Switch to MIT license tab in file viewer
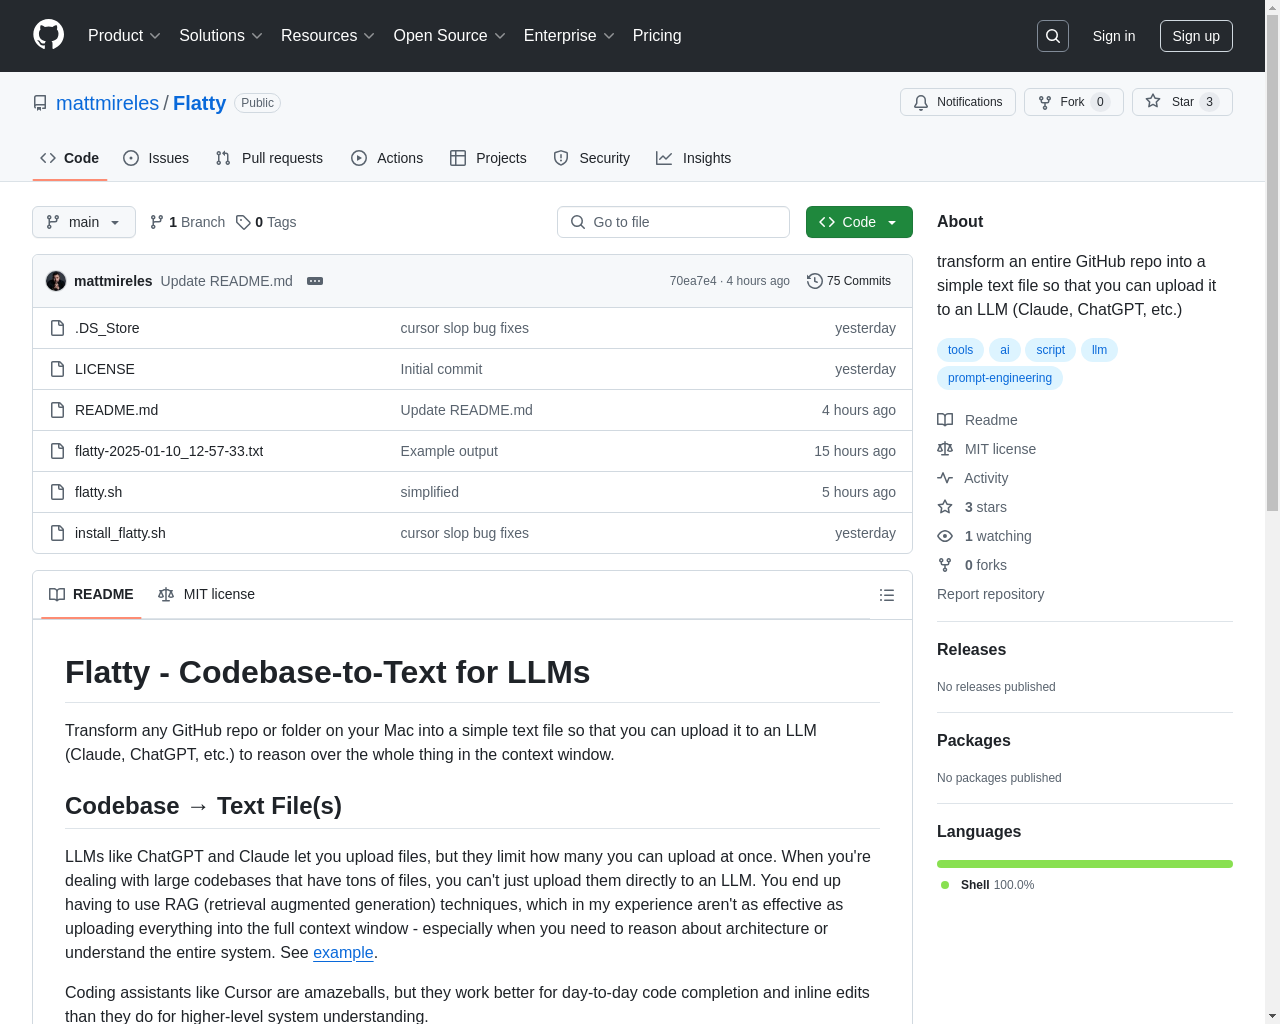Viewport: 1280px width, 1024px height. click(x=206, y=595)
